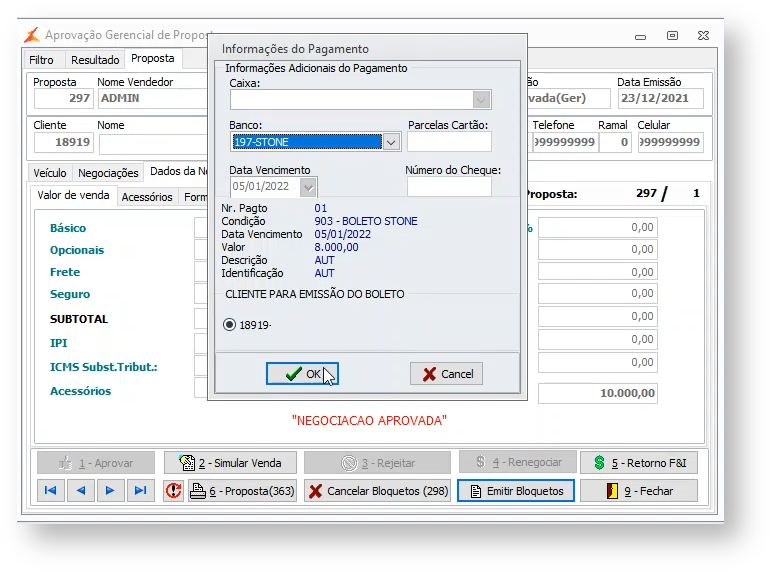Image resolution: width=772 pixels, height=572 pixels.
Task: Click the Frete label
Action: (x=65, y=272)
